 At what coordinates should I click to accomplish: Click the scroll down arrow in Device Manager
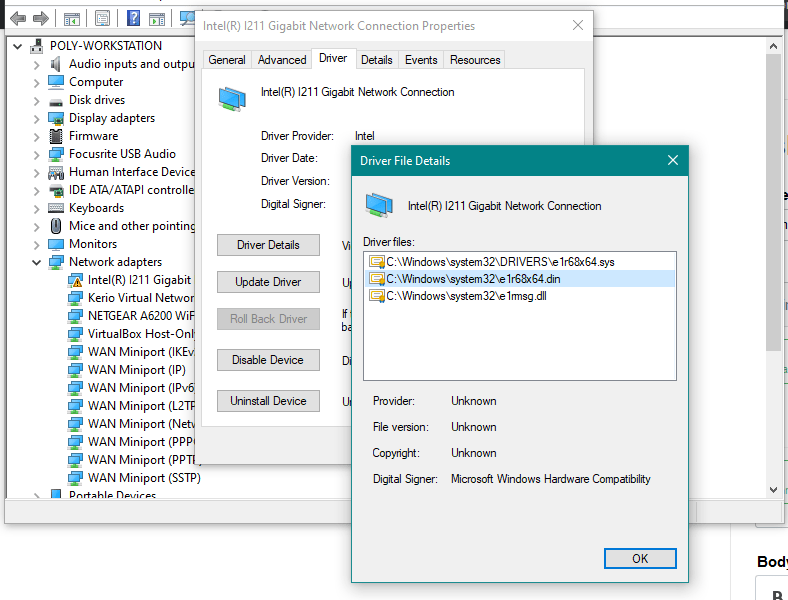tap(773, 489)
